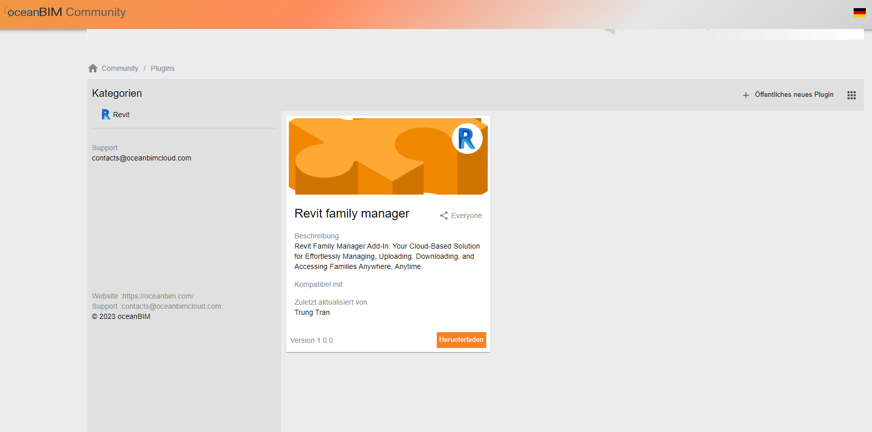Click the share icon next to Everyone
The image size is (872, 432).
click(444, 216)
